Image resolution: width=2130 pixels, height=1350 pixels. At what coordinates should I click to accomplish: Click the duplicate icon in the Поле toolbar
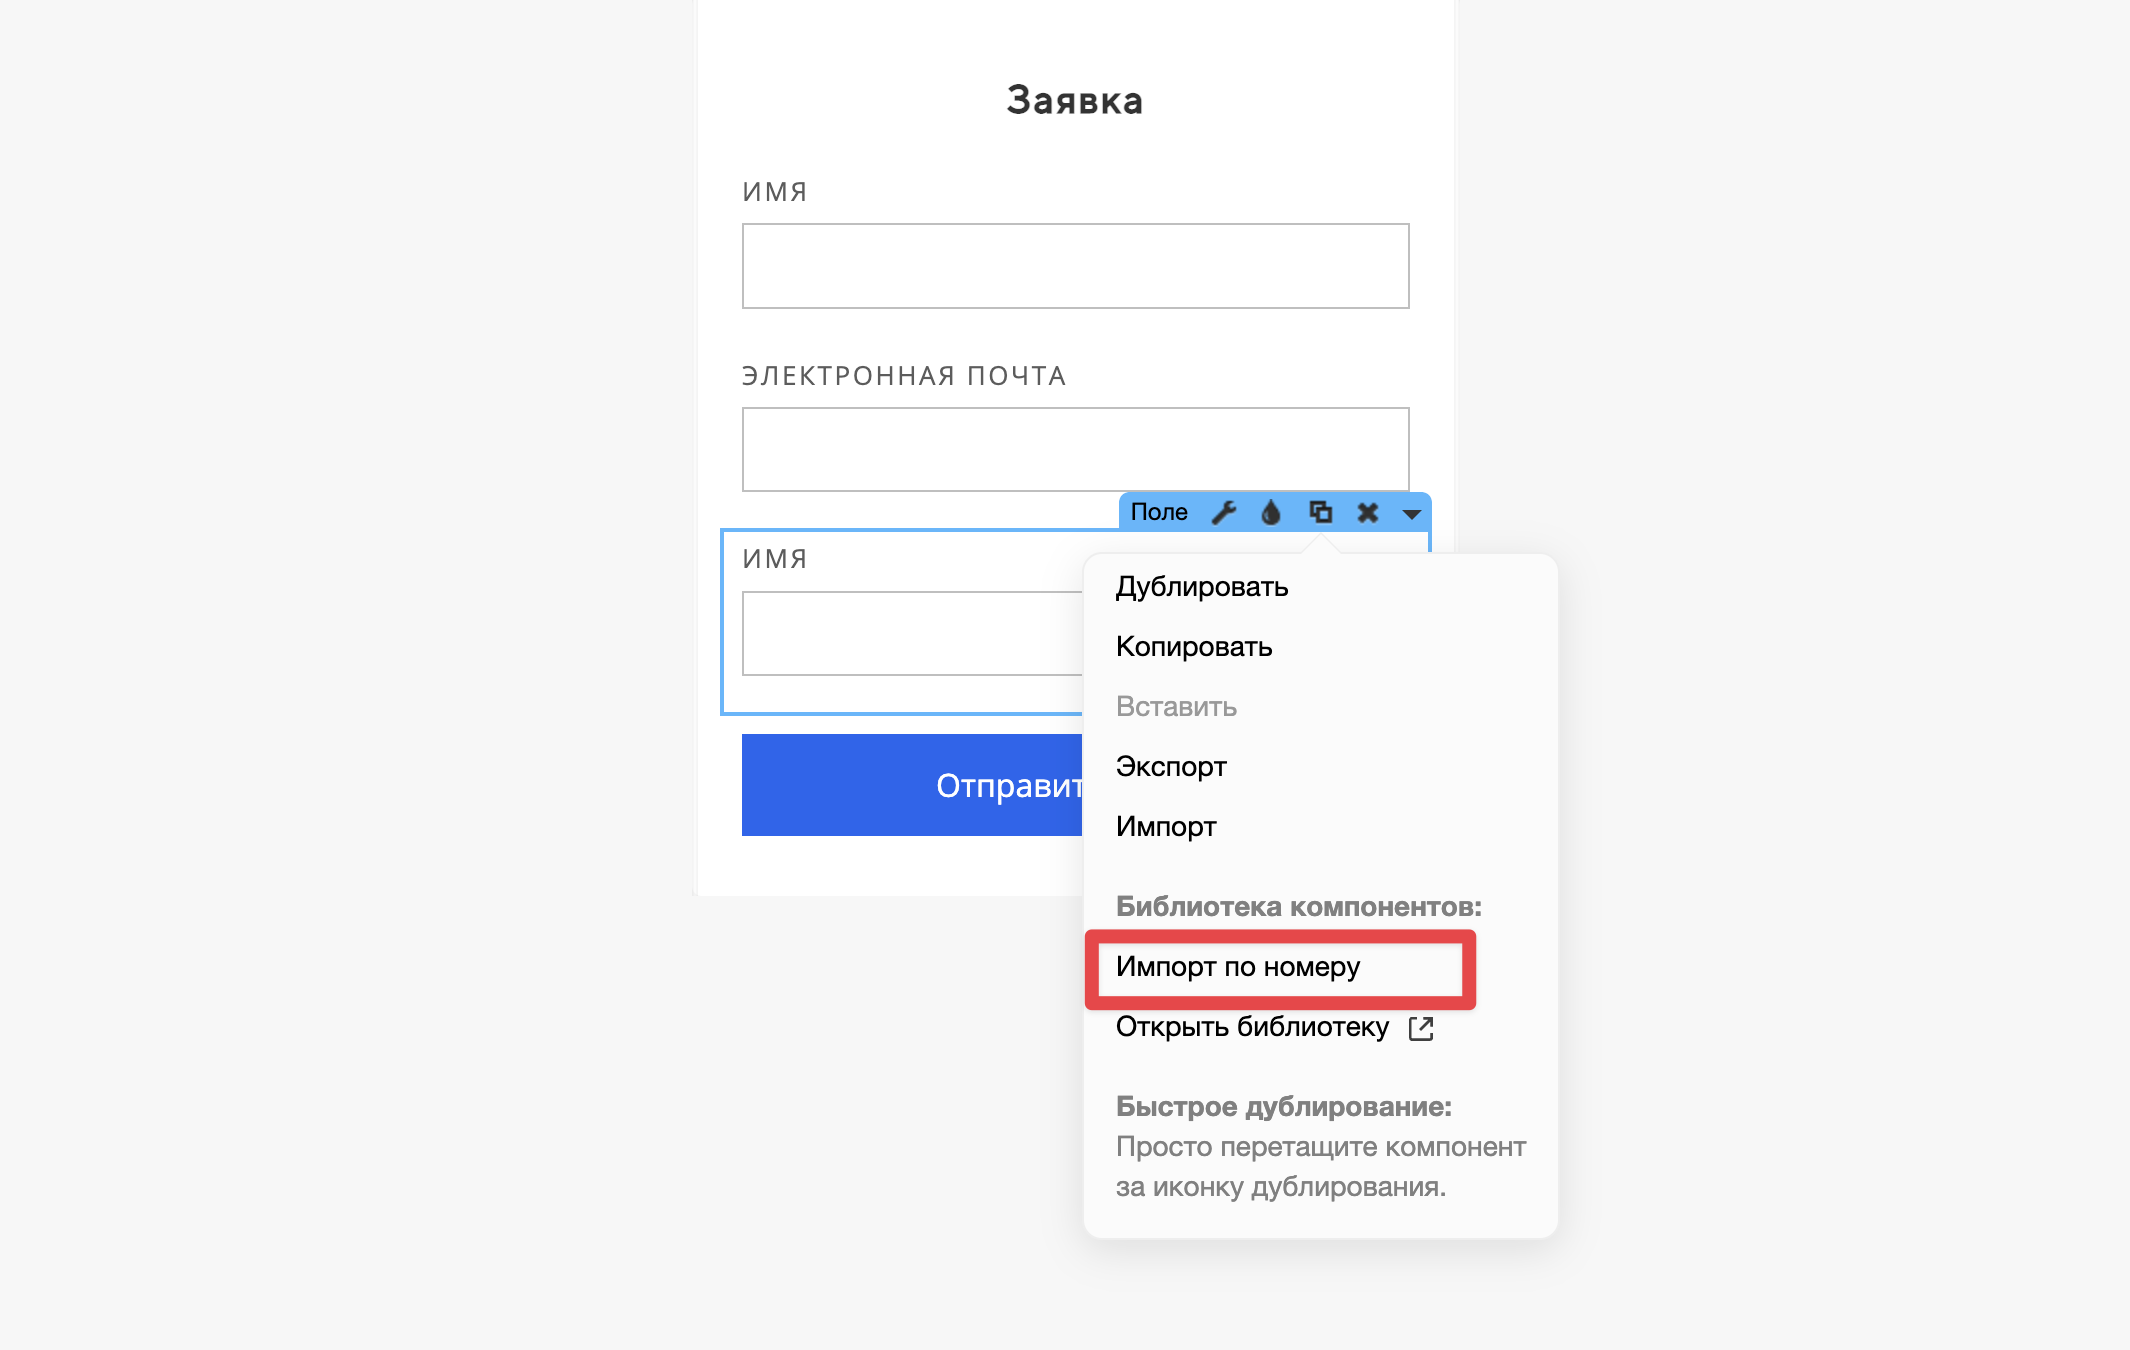coord(1320,512)
